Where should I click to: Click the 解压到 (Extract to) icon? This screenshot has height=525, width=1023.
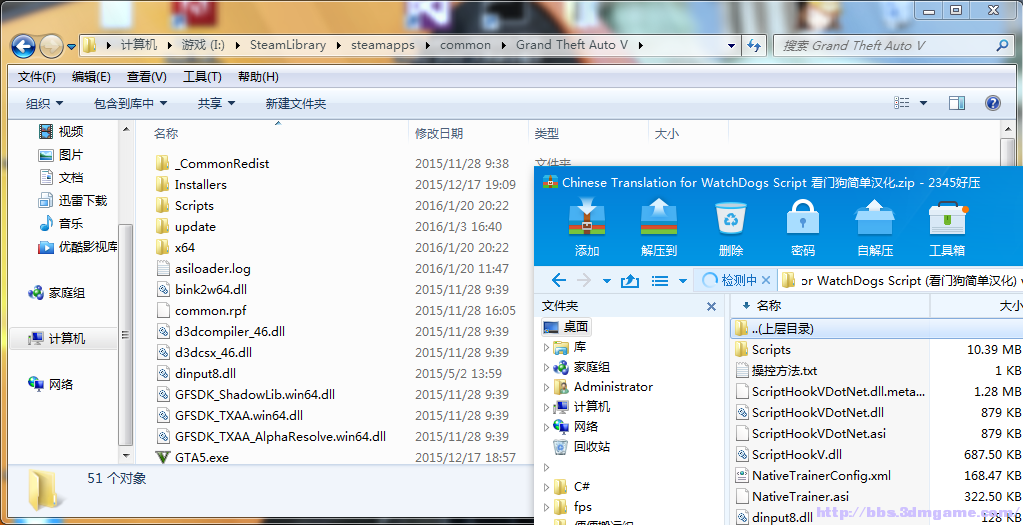(x=659, y=220)
